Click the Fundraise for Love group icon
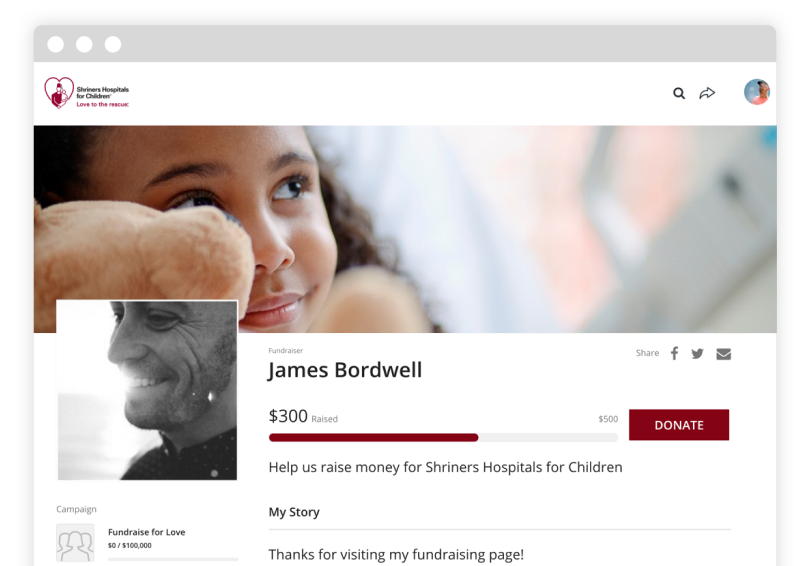The image size is (794, 566). pos(75,543)
